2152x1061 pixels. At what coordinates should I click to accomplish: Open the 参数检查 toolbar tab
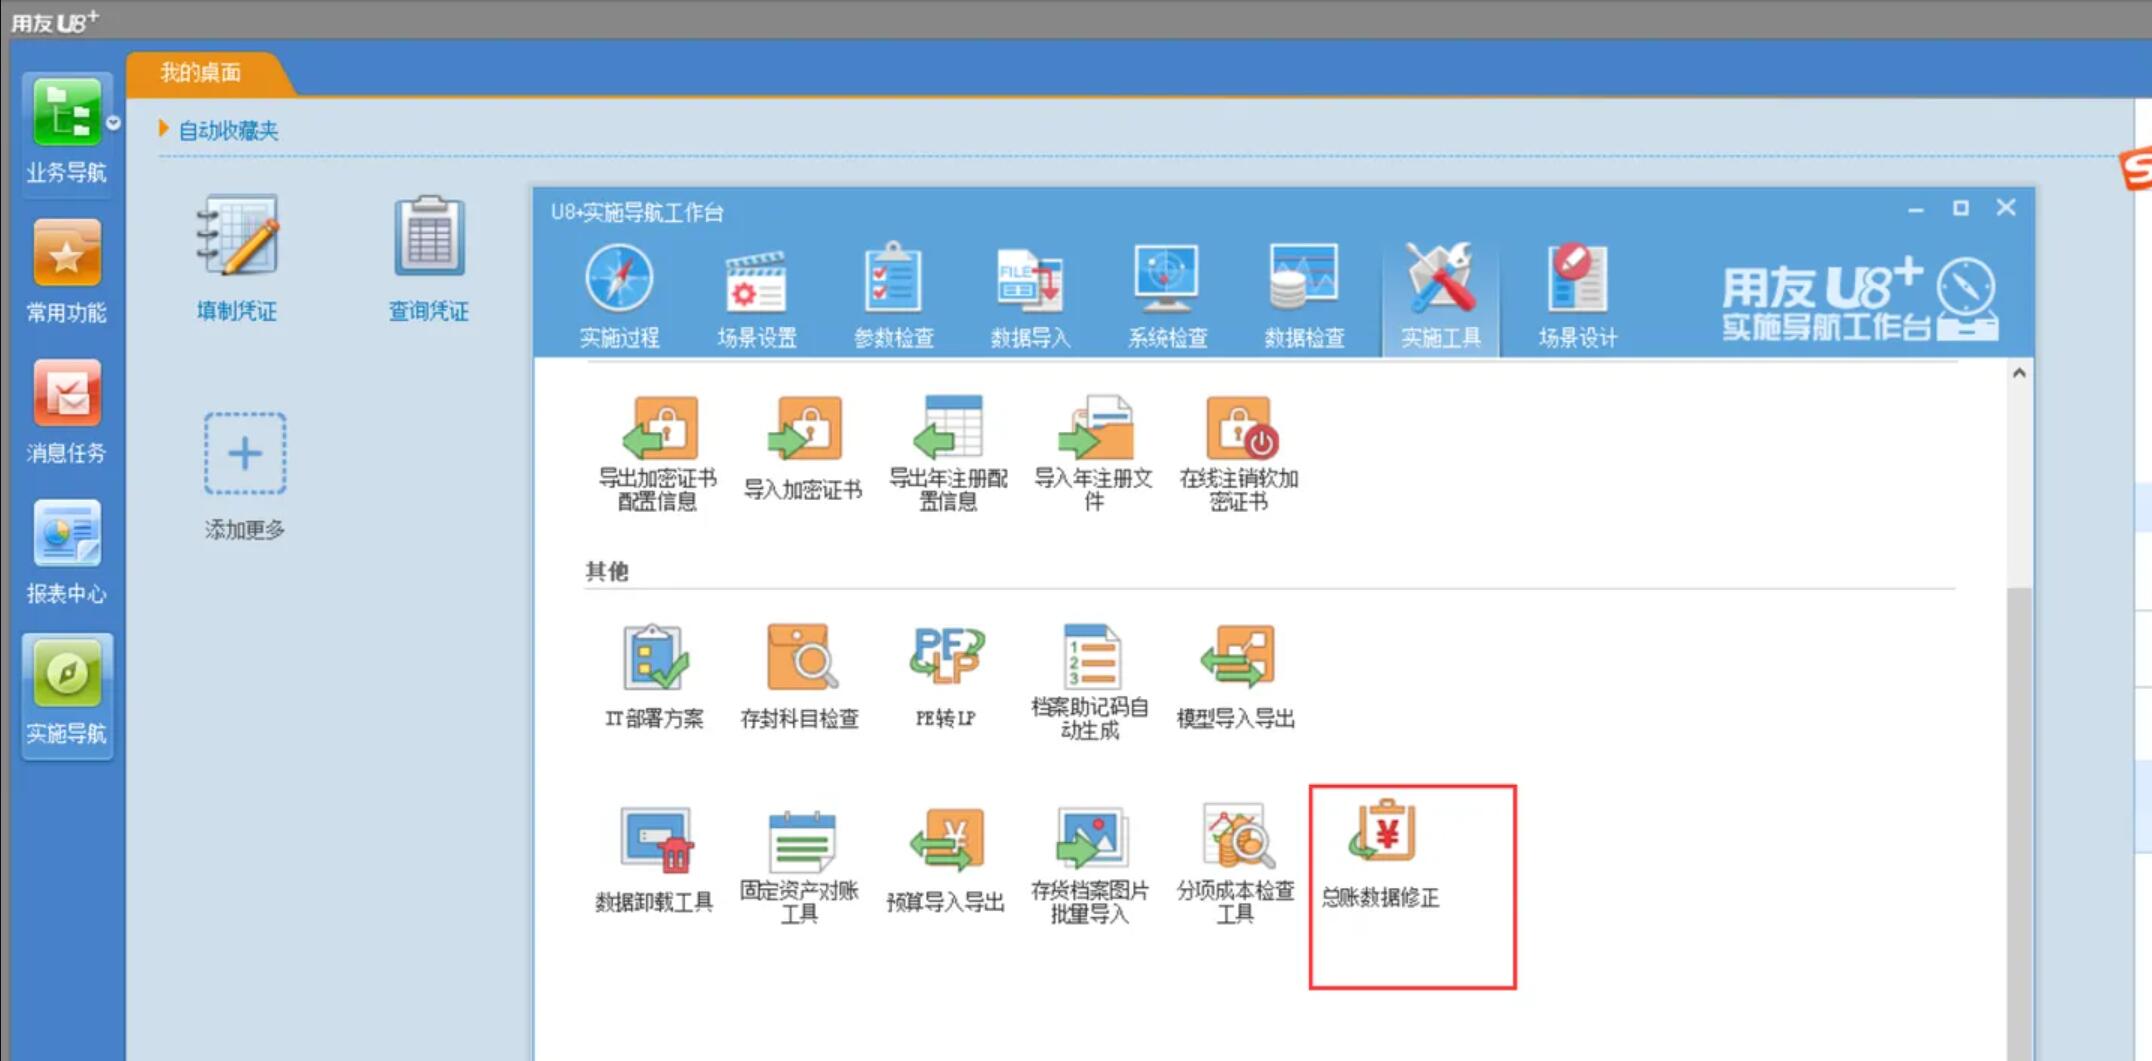(894, 296)
